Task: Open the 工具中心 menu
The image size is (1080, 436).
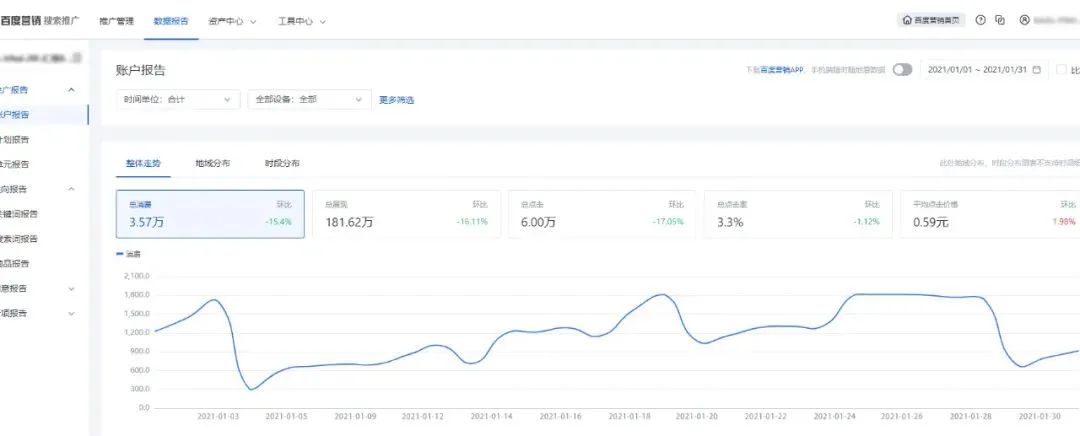Action: [x=301, y=20]
